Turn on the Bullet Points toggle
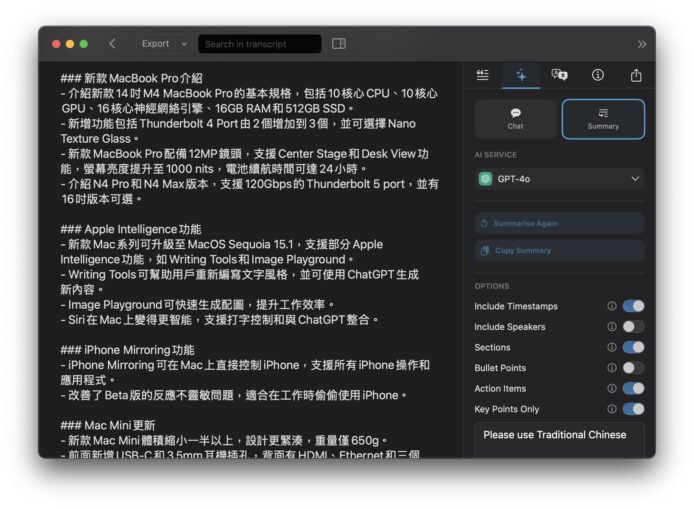This screenshot has height=509, width=694. (x=633, y=368)
